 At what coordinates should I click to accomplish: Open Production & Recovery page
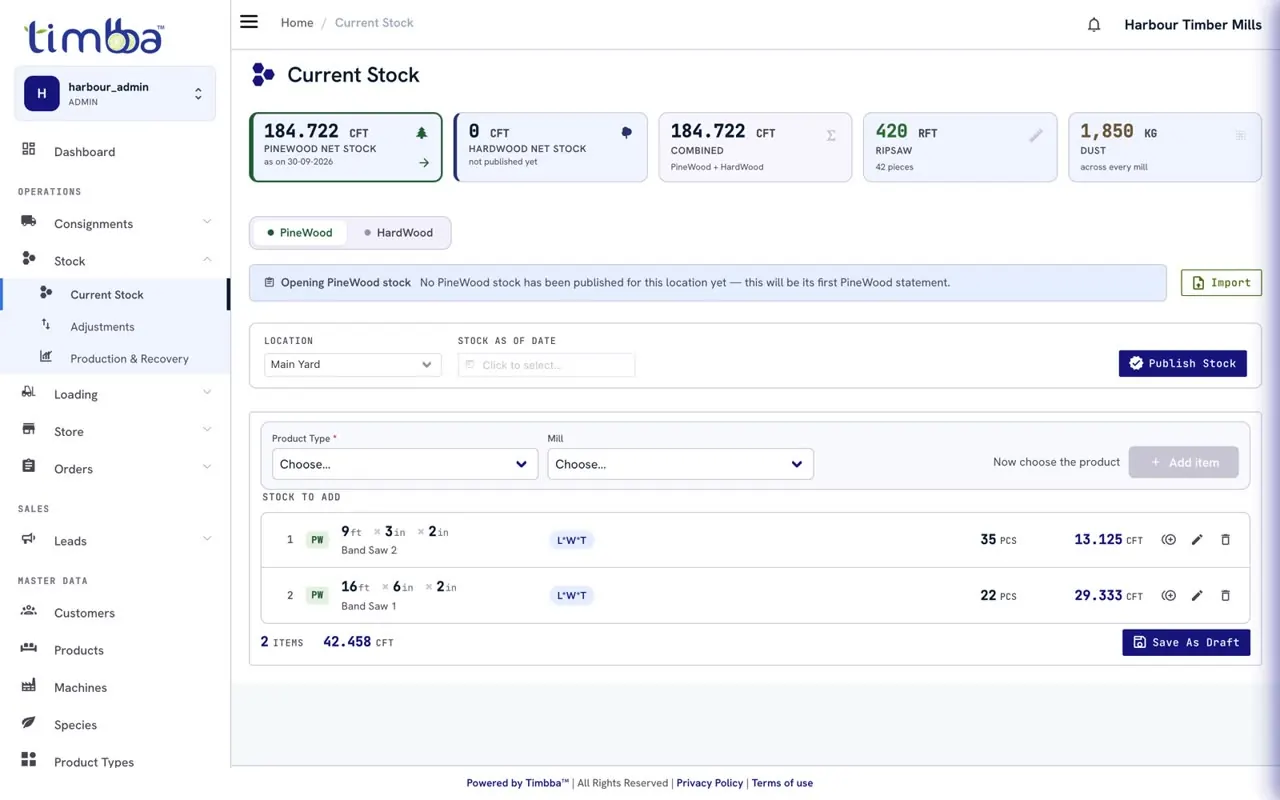[x=129, y=359]
